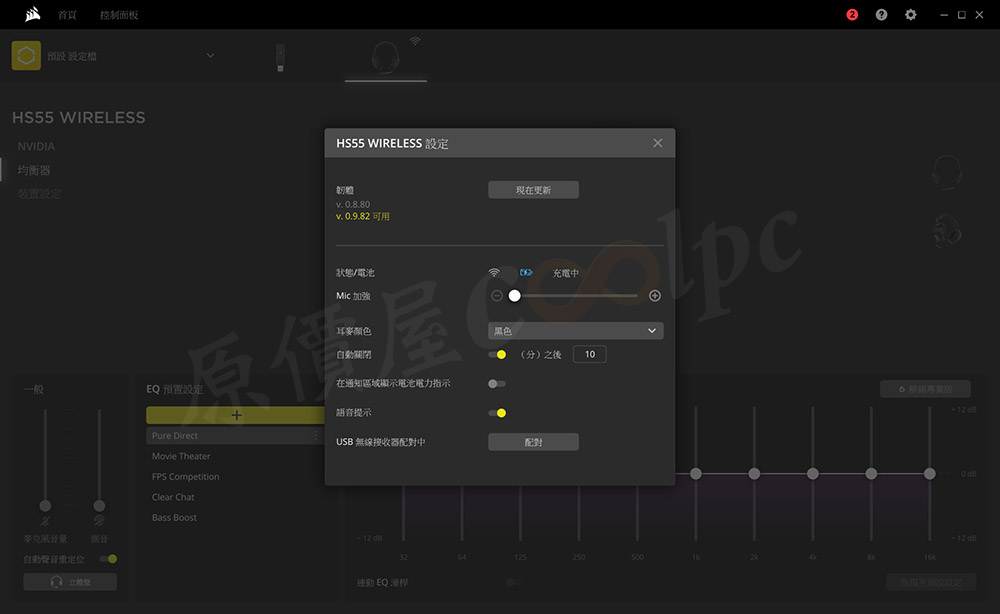Close the HS55 WIRELESS 設定 dialog

pos(658,143)
